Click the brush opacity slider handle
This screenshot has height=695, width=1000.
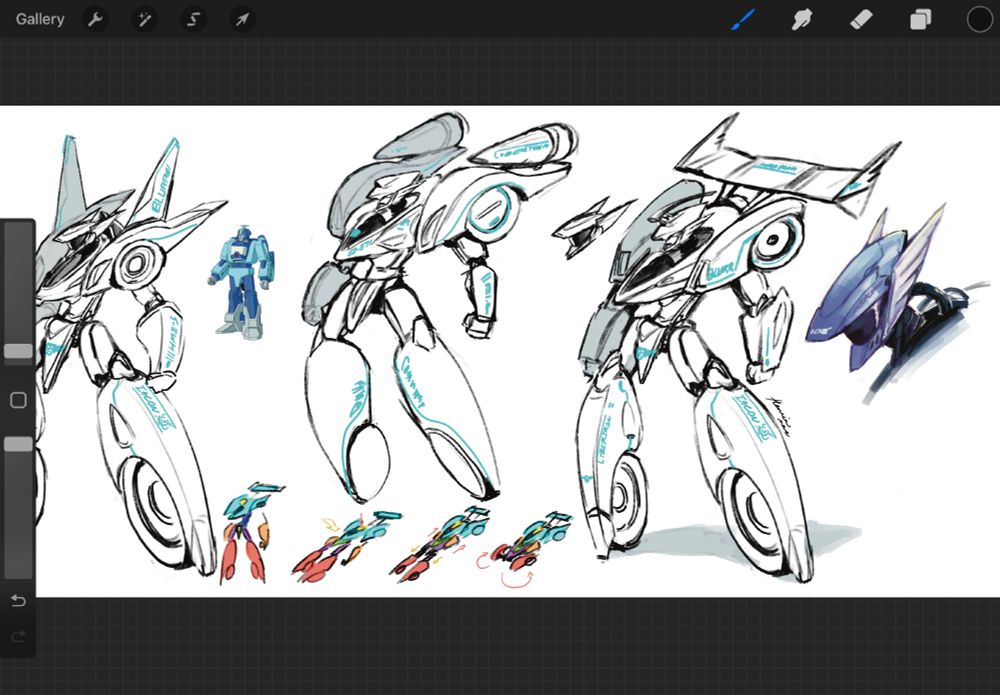coord(18,444)
